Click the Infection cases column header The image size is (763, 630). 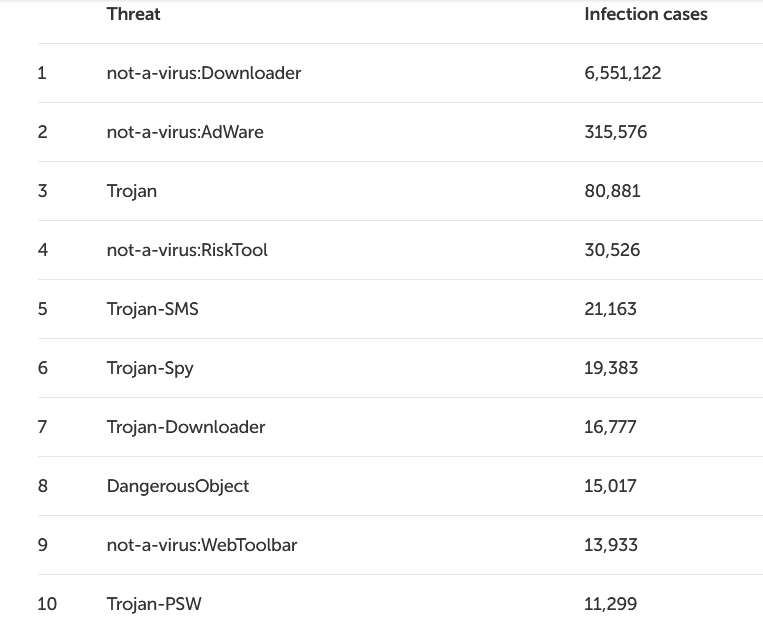tap(645, 14)
